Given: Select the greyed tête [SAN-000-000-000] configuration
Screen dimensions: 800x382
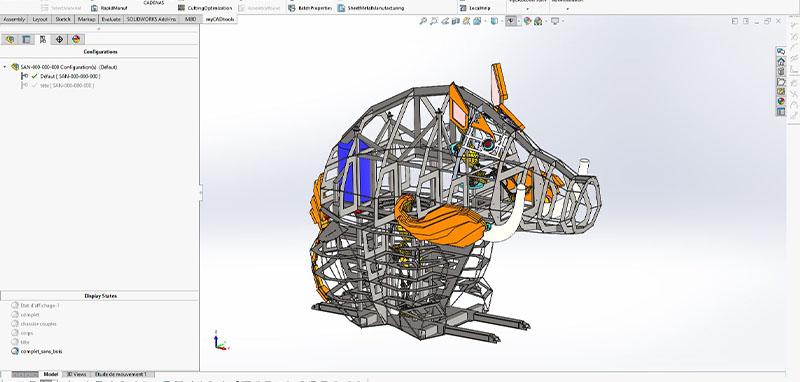Looking at the screenshot, I should tap(66, 86).
